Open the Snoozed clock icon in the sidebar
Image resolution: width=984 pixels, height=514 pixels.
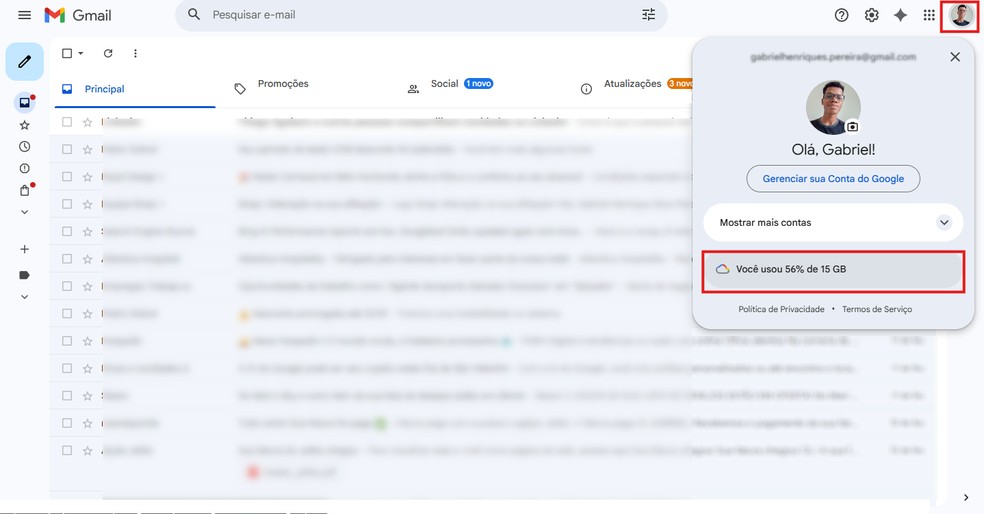(24, 146)
